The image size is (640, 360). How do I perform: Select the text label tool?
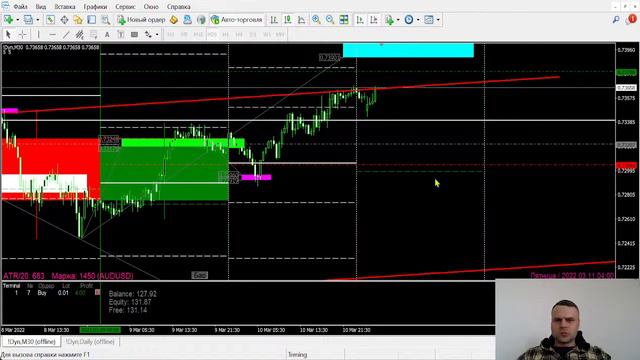(x=121, y=35)
